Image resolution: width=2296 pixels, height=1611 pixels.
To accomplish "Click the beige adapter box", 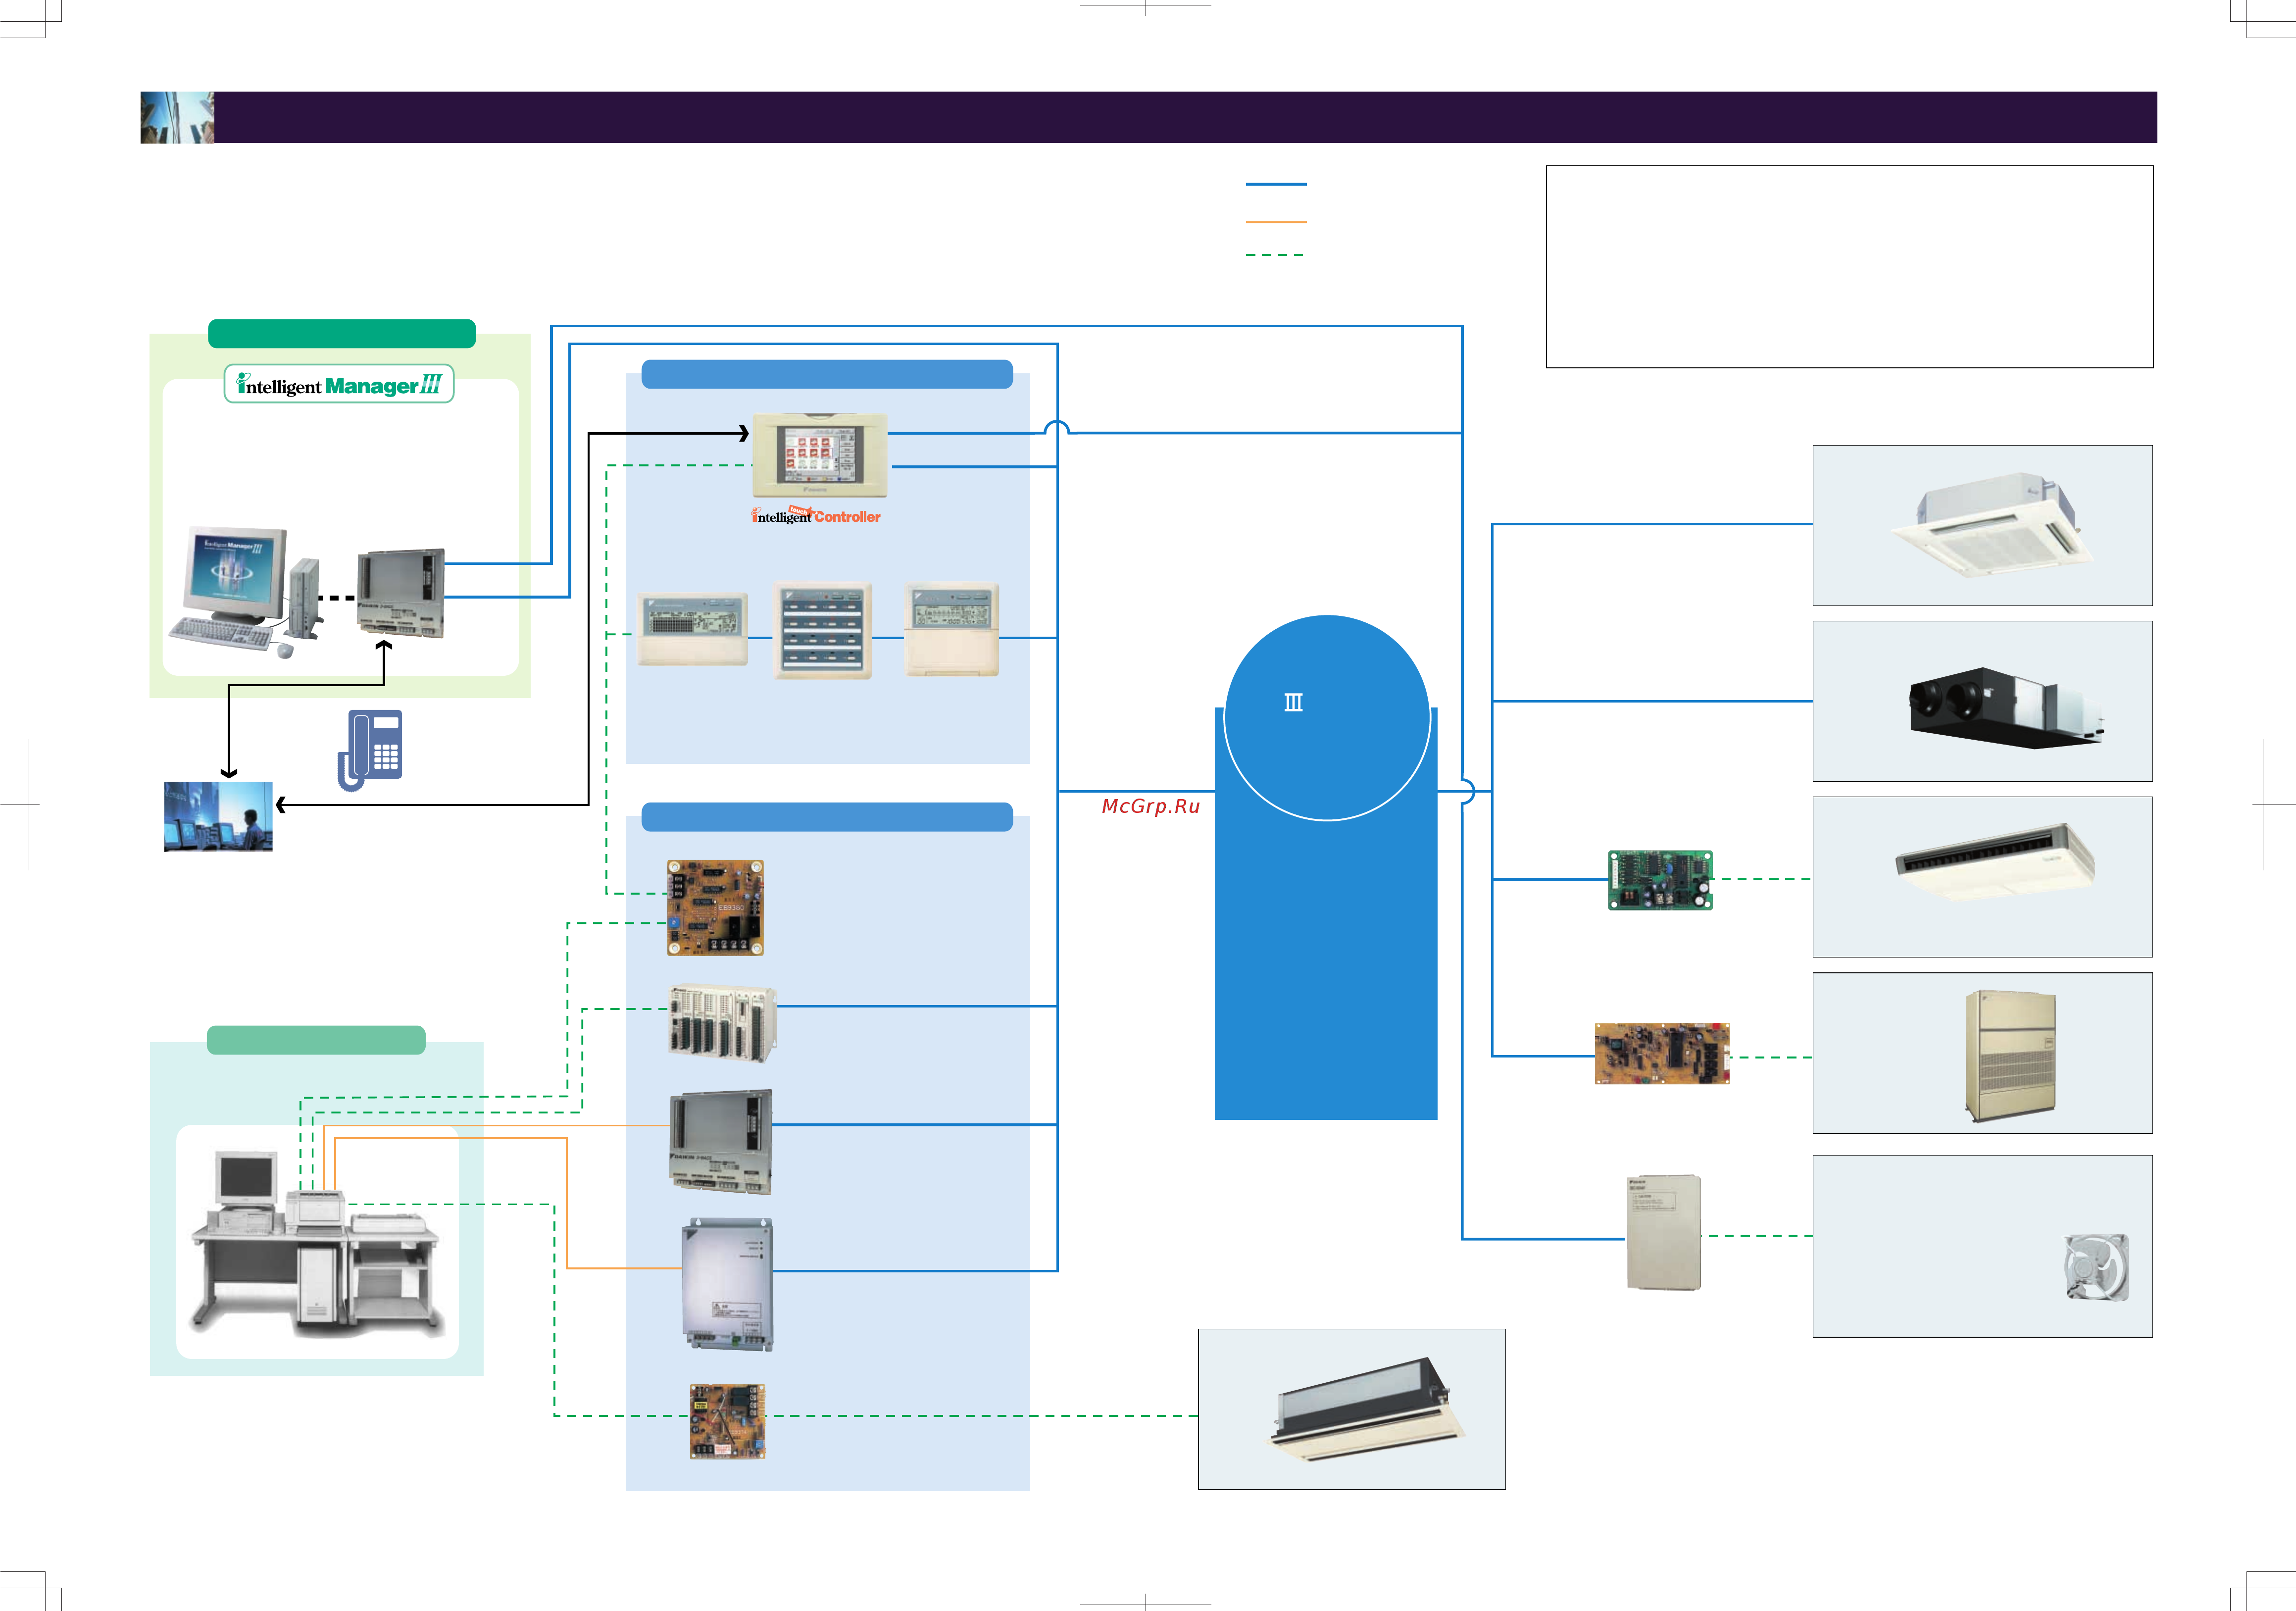I will [1664, 1232].
